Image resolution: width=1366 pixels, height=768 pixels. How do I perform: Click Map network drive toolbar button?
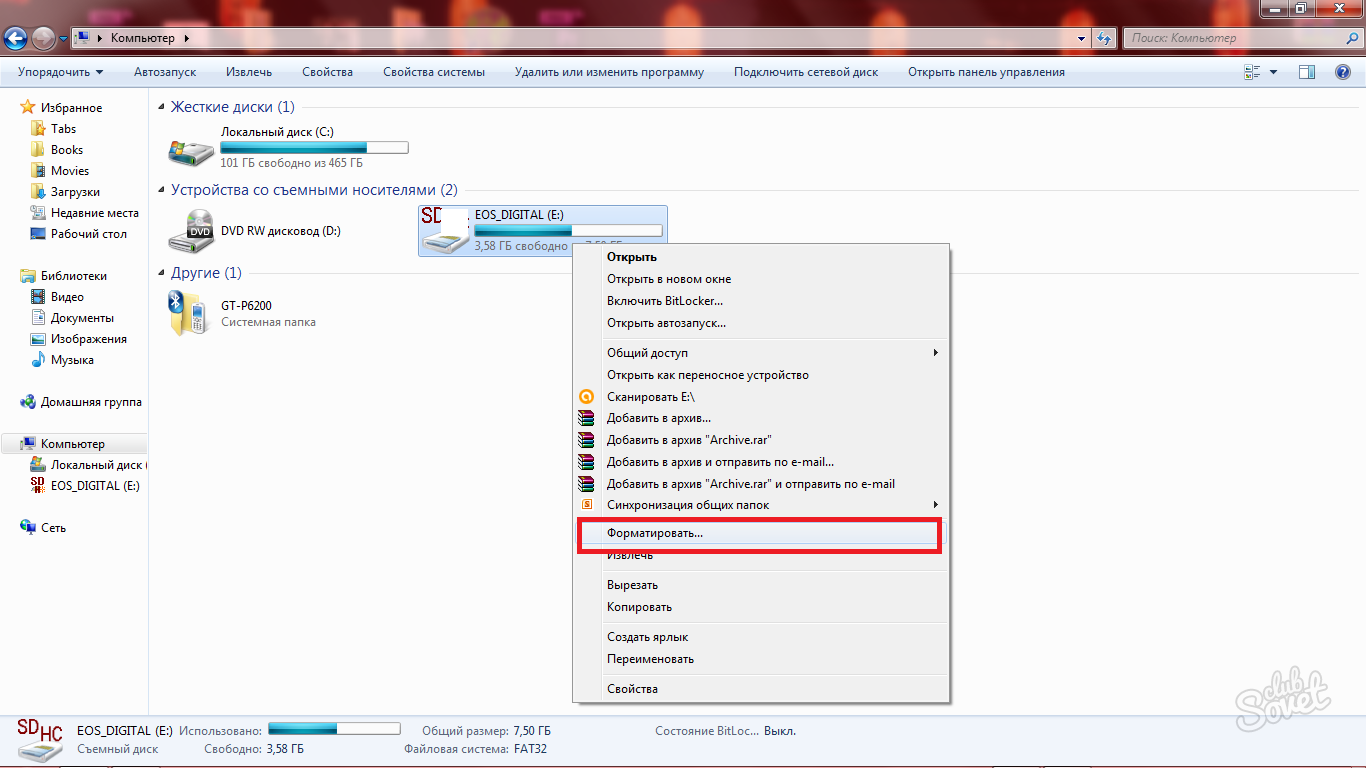tap(805, 72)
